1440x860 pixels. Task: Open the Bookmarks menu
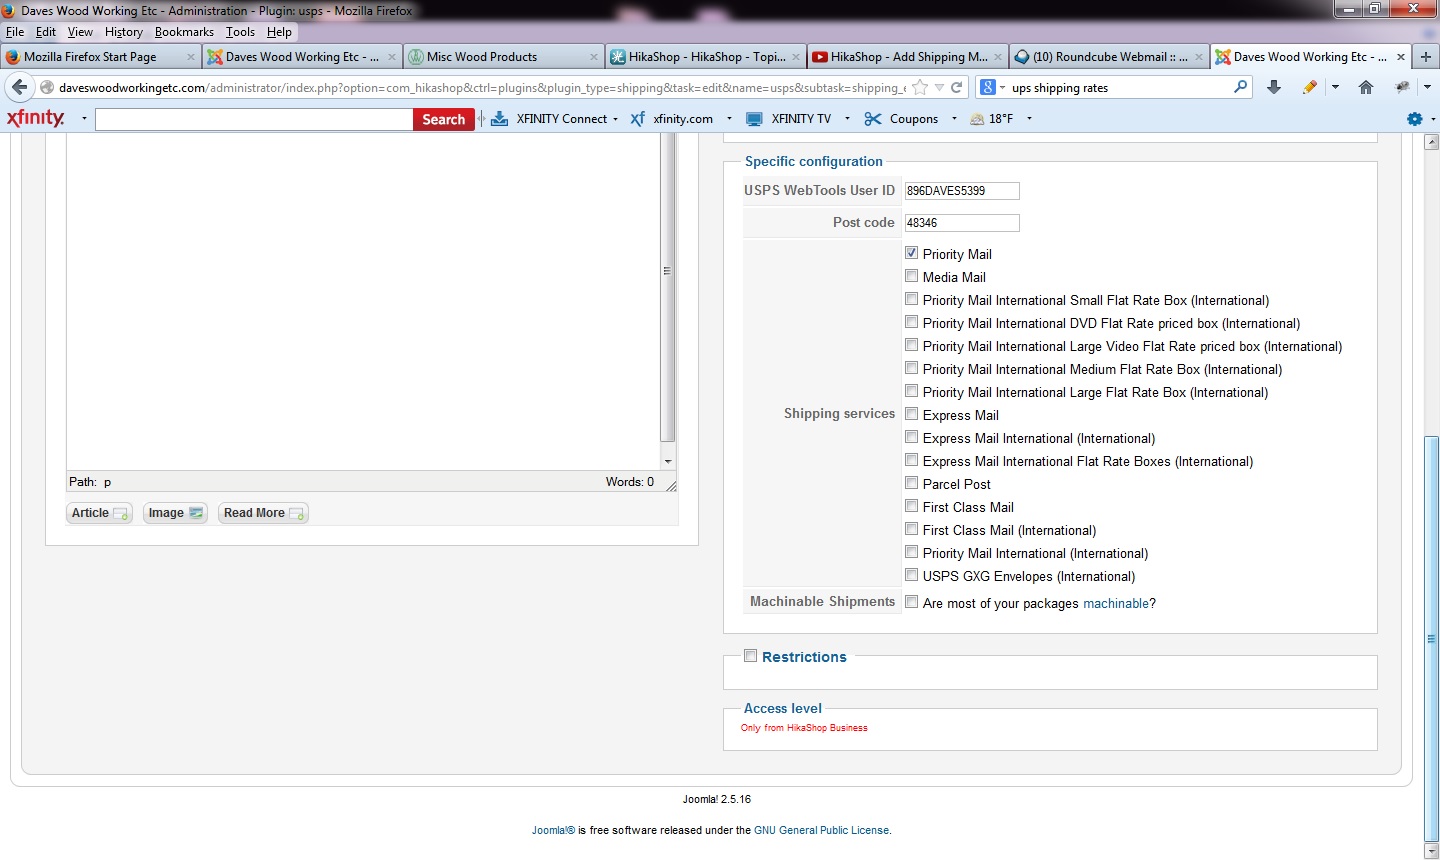coord(184,32)
